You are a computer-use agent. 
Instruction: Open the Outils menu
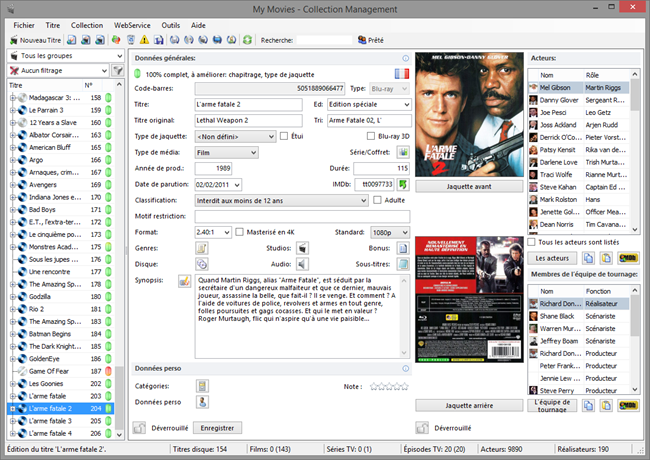click(x=170, y=25)
